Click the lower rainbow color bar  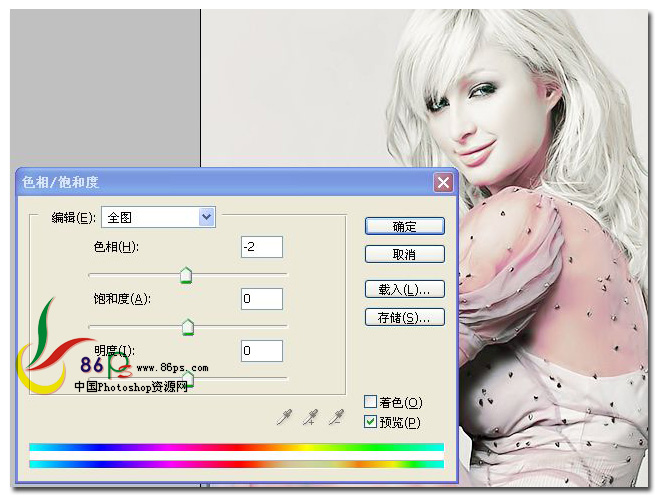coord(237,464)
